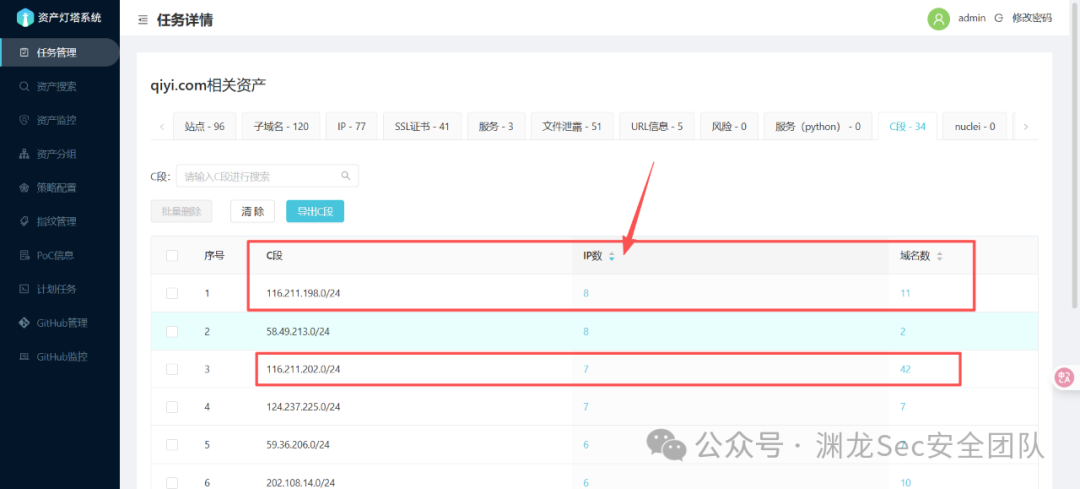
Task: Switch to the URL信息 - 5 tab
Action: click(657, 126)
